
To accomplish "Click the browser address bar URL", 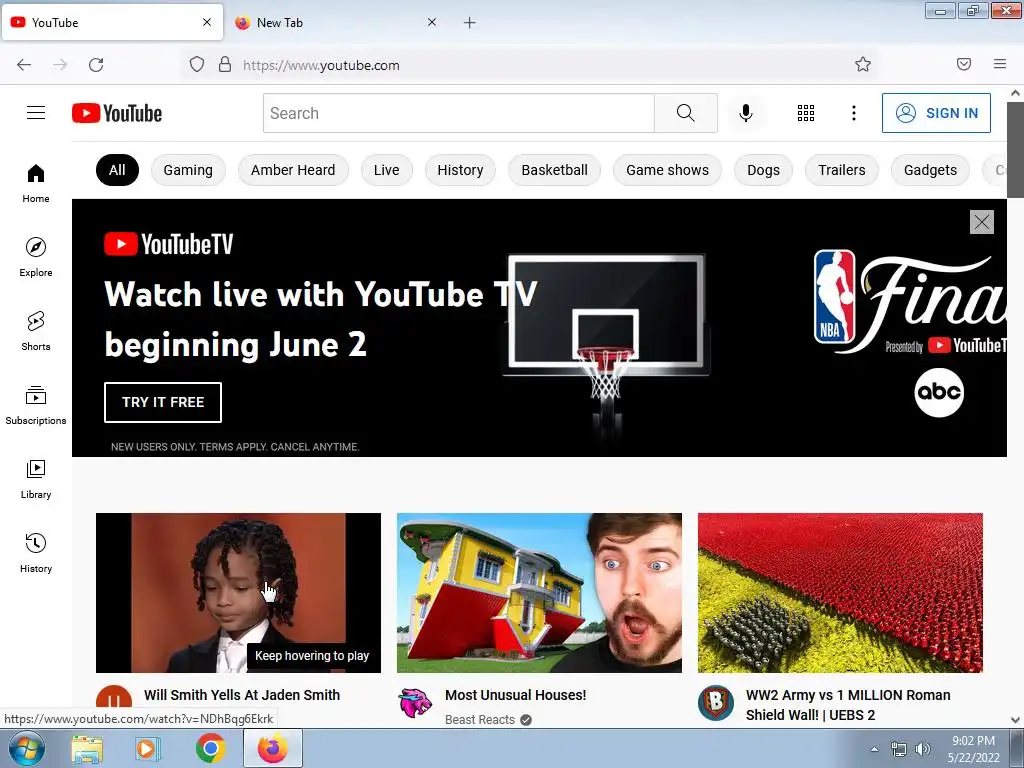I will [x=321, y=65].
